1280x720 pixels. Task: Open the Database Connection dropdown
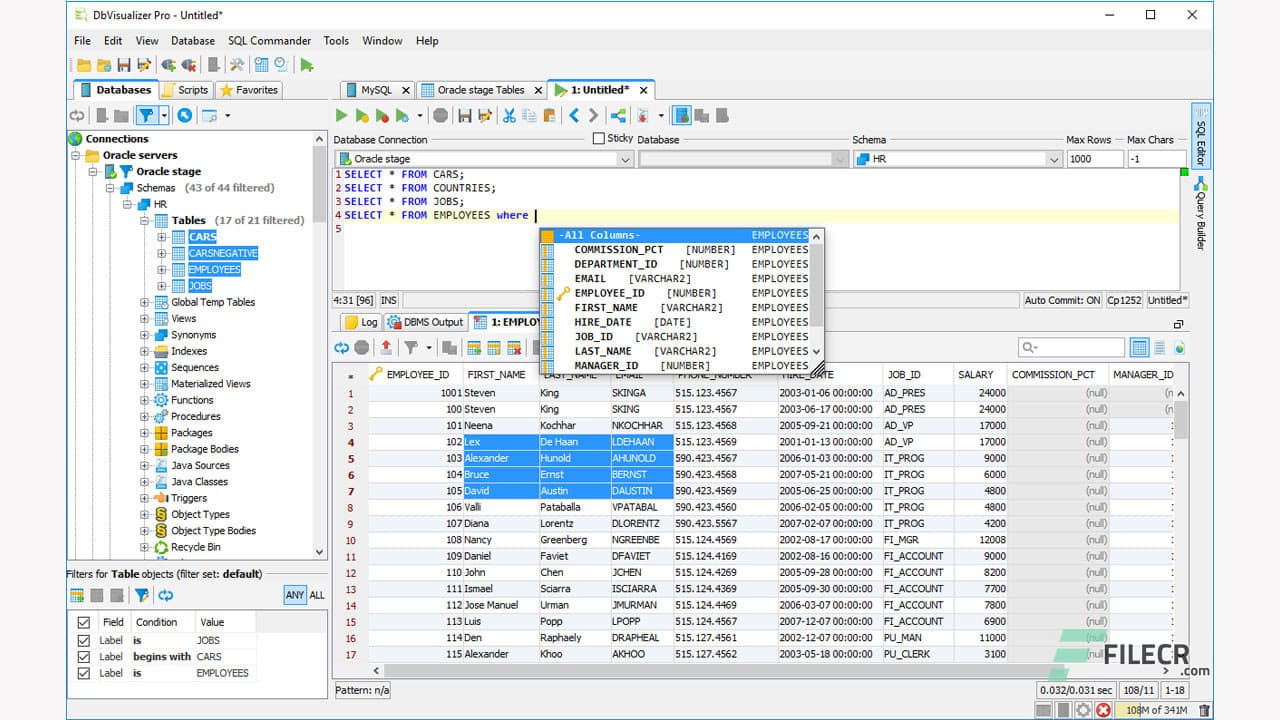(625, 158)
